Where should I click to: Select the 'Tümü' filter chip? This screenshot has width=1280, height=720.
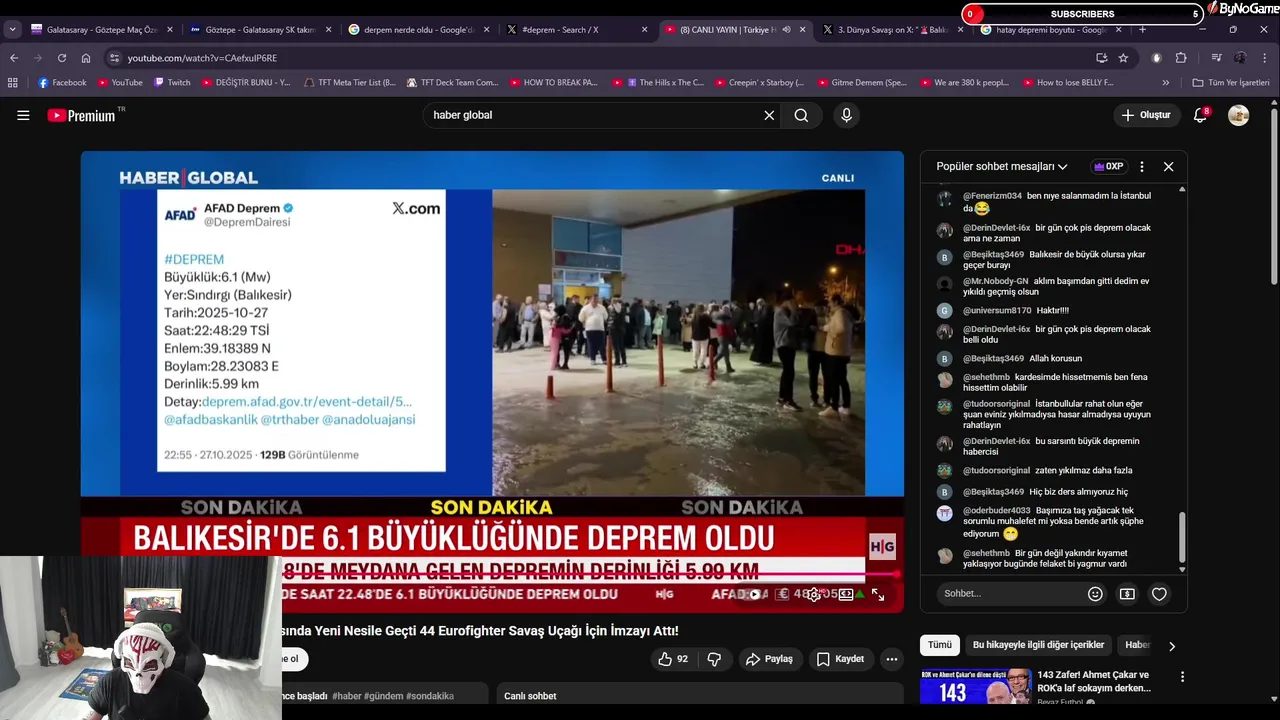940,645
